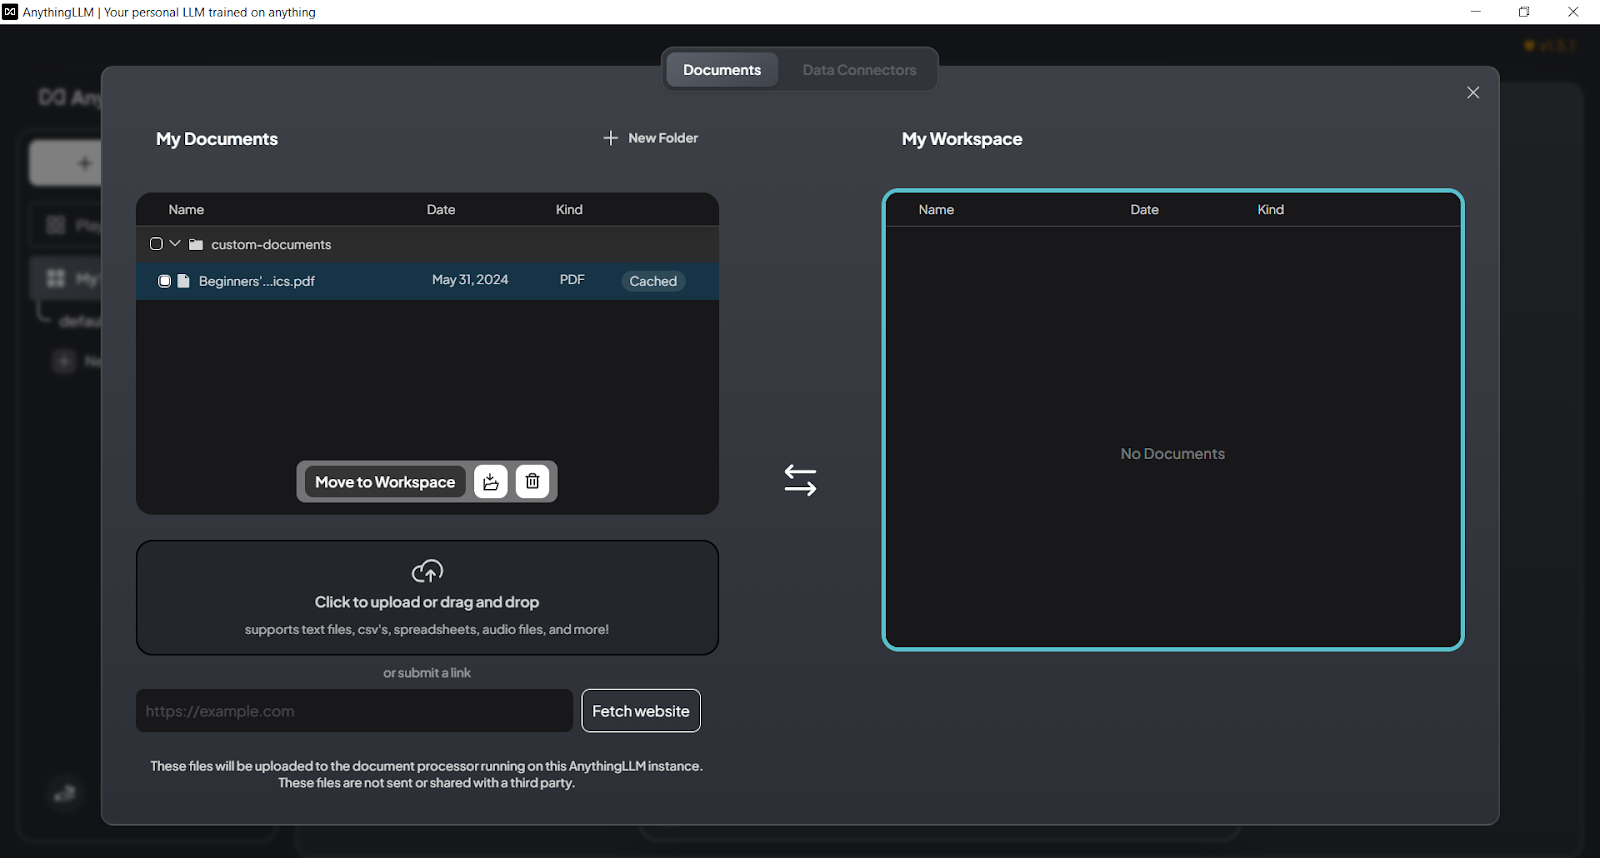The height and width of the screenshot is (858, 1600).
Task: Click the Name column header in My Documents
Action: [x=186, y=210]
